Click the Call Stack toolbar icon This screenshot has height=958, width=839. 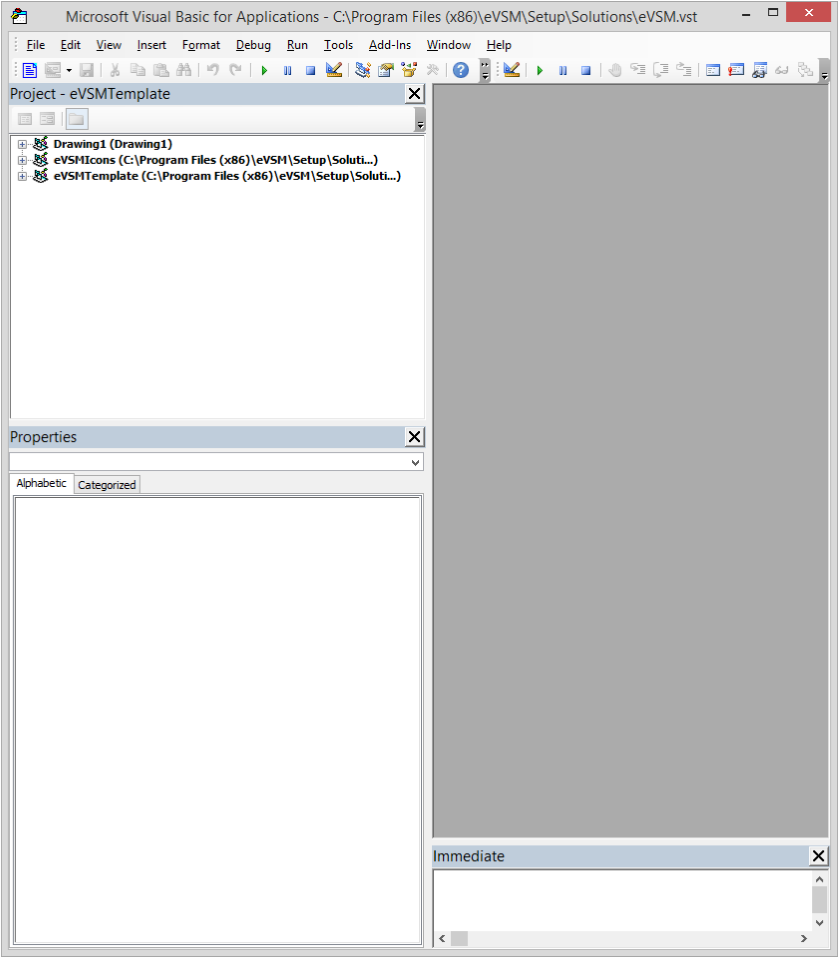pyautogui.click(x=805, y=70)
